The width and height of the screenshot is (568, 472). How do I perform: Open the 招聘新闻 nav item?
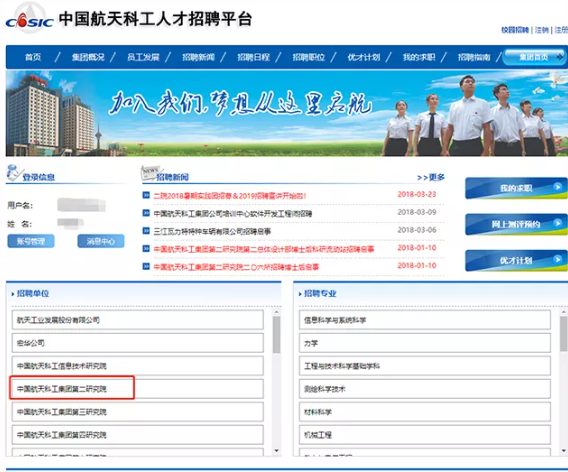coord(198,57)
